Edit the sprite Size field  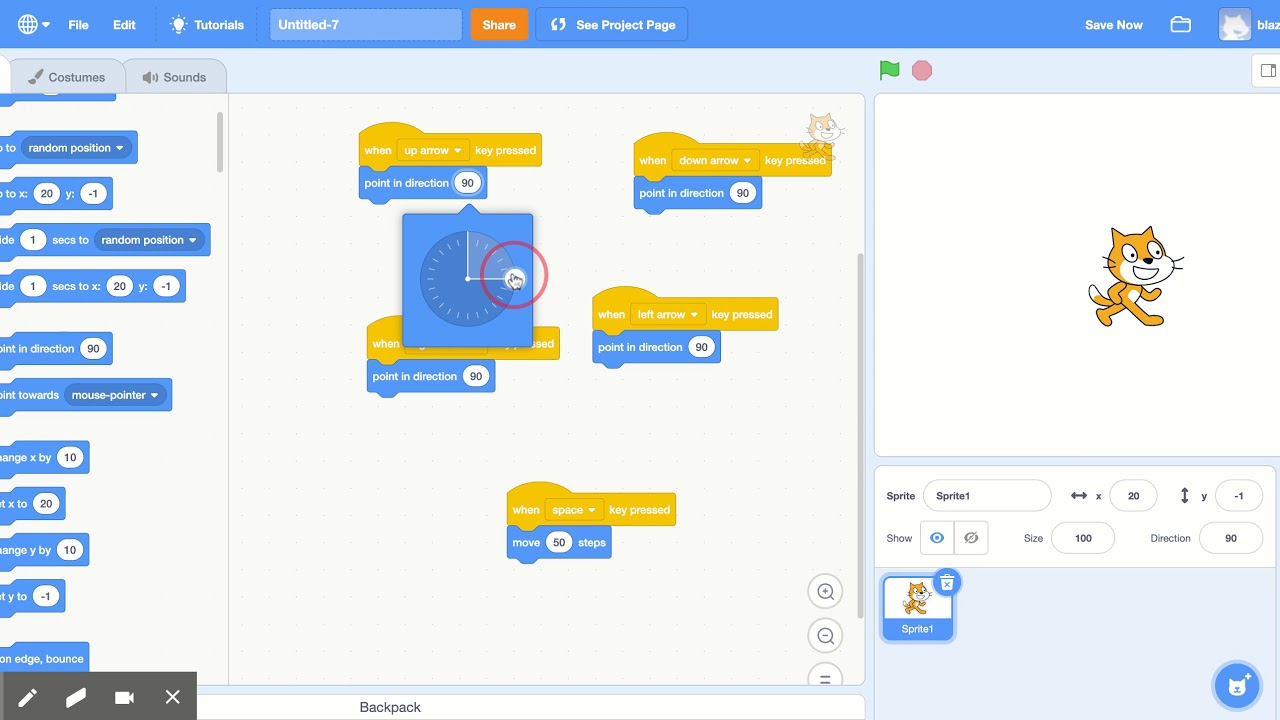click(x=1084, y=538)
